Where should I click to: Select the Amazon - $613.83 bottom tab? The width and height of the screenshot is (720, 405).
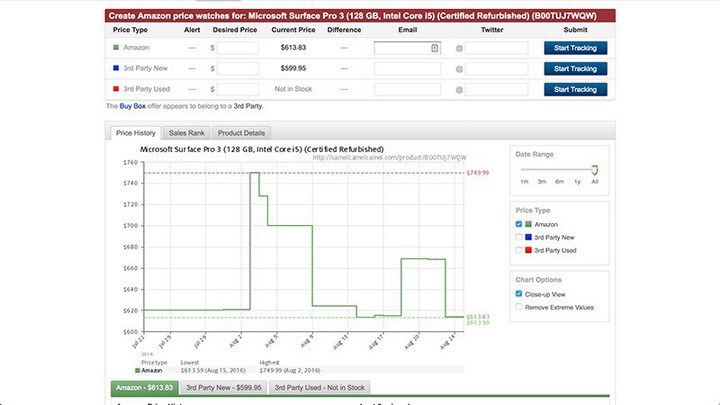coord(144,388)
